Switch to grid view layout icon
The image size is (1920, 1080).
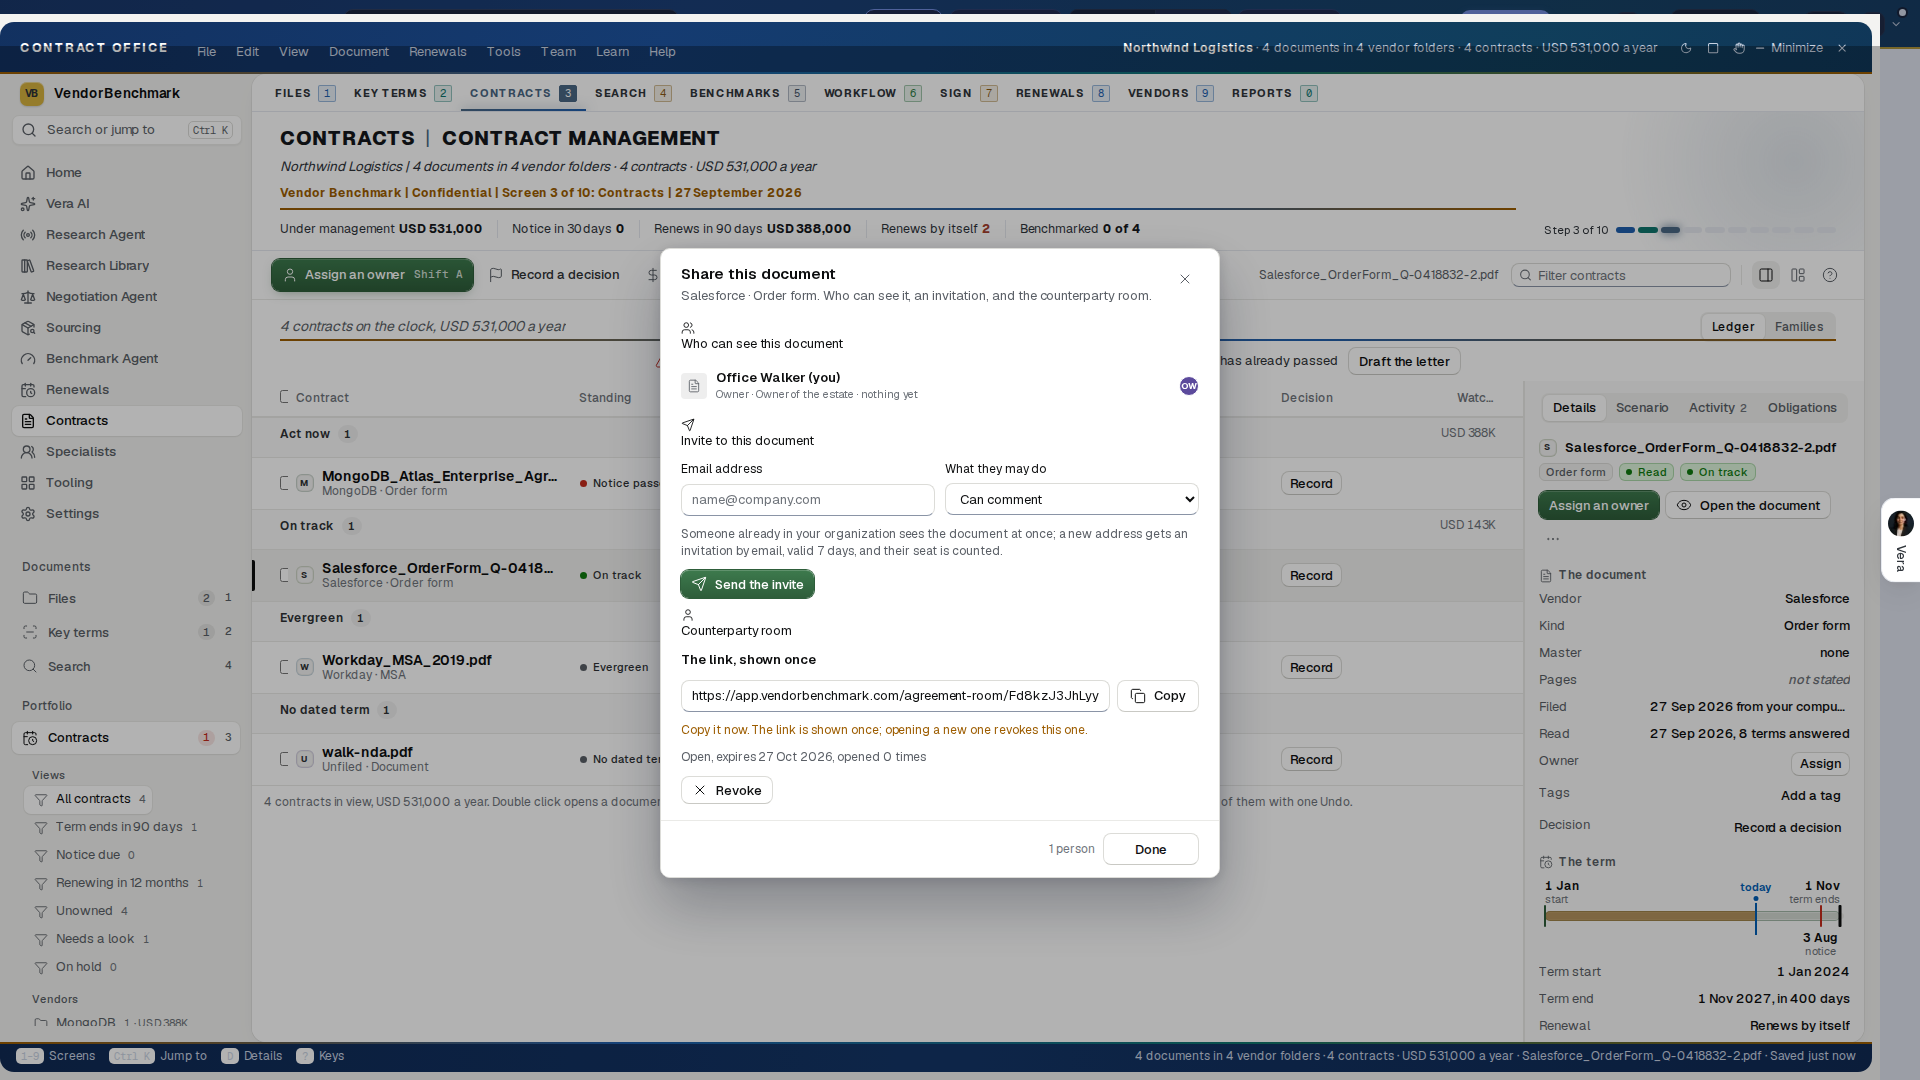click(1798, 275)
